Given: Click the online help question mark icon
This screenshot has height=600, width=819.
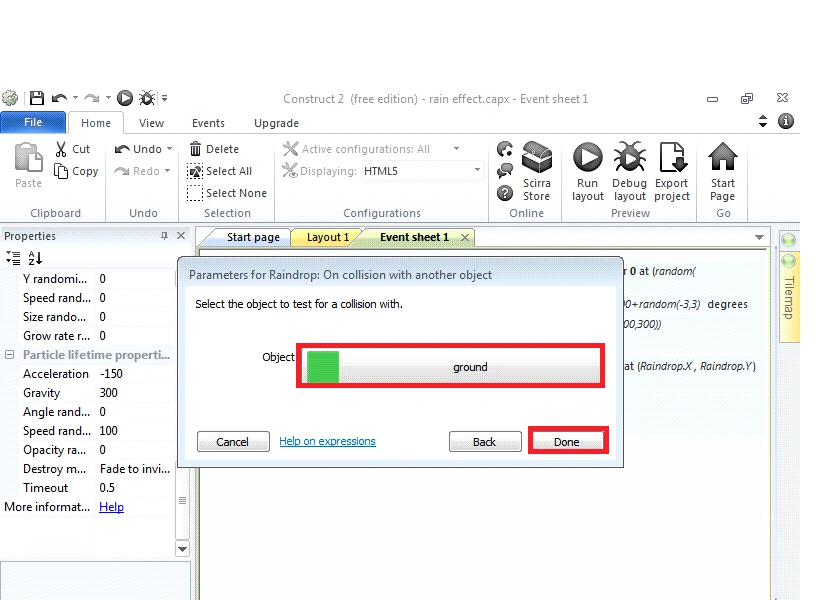Looking at the screenshot, I should coord(505,193).
